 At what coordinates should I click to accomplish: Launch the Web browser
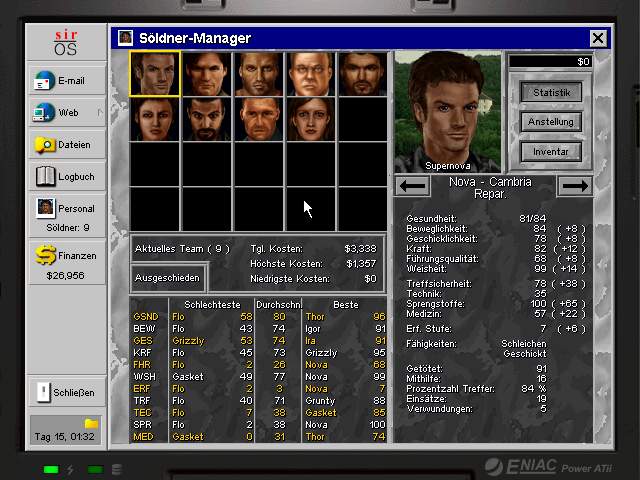[45, 113]
